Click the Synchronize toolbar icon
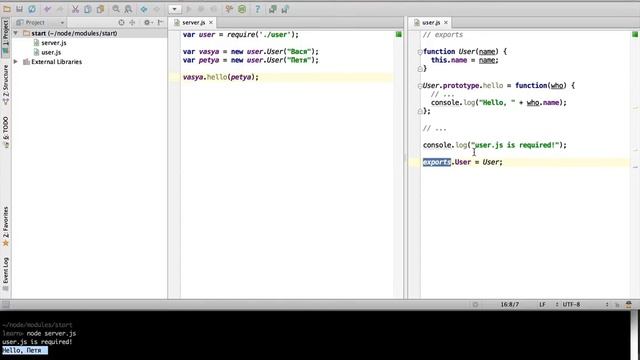Image resolution: width=640 pixels, height=360 pixels. (x=32, y=9)
